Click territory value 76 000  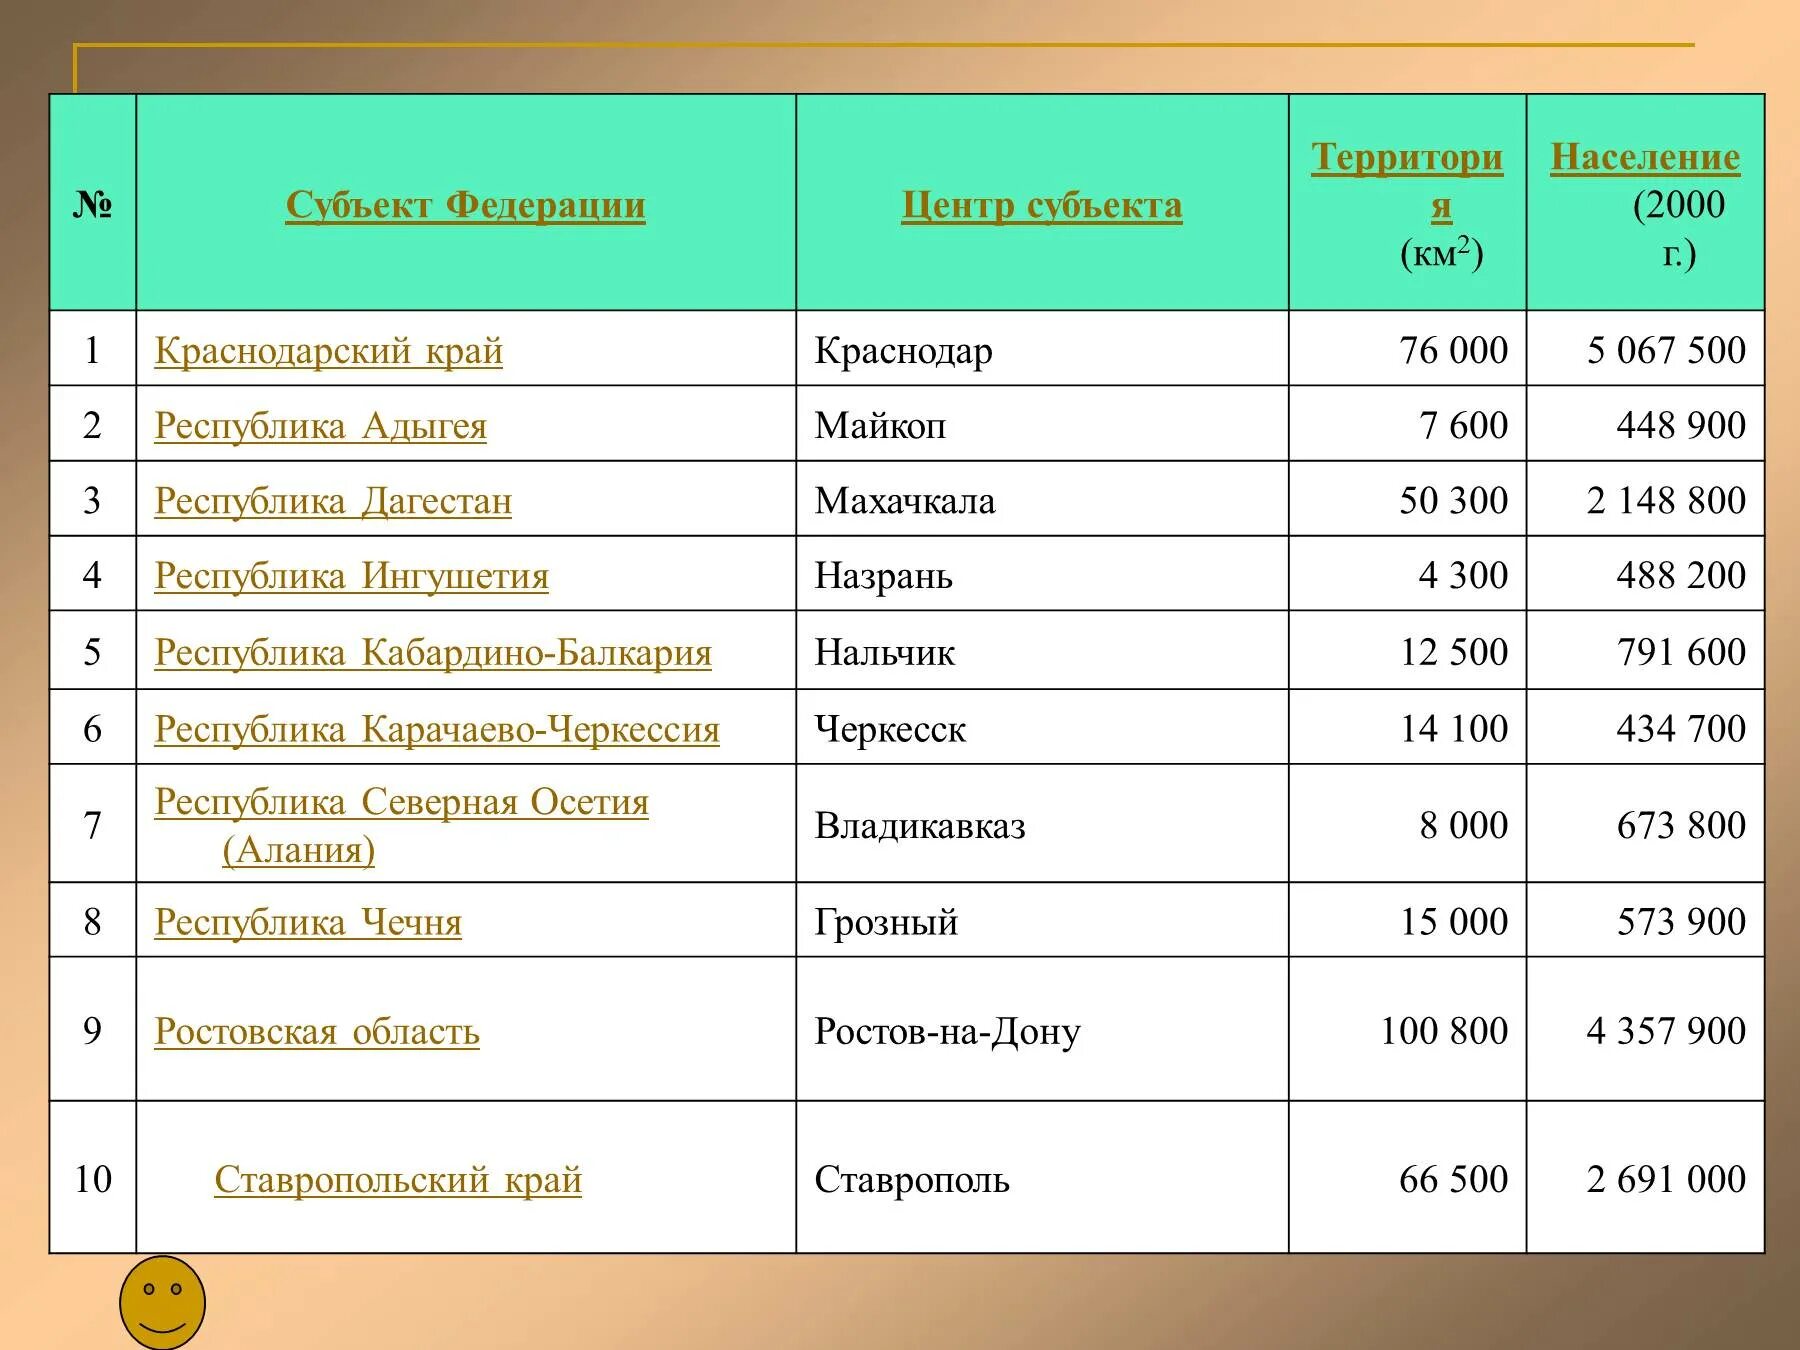[1453, 350]
